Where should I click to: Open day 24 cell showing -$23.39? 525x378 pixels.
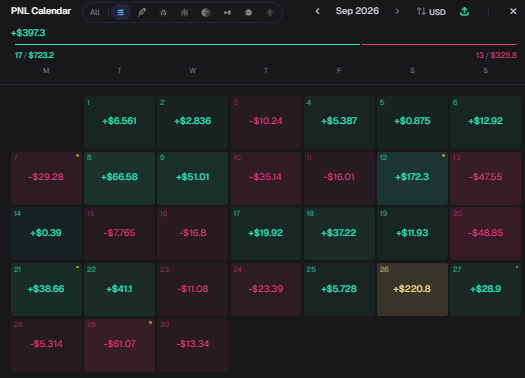pyautogui.click(x=266, y=289)
